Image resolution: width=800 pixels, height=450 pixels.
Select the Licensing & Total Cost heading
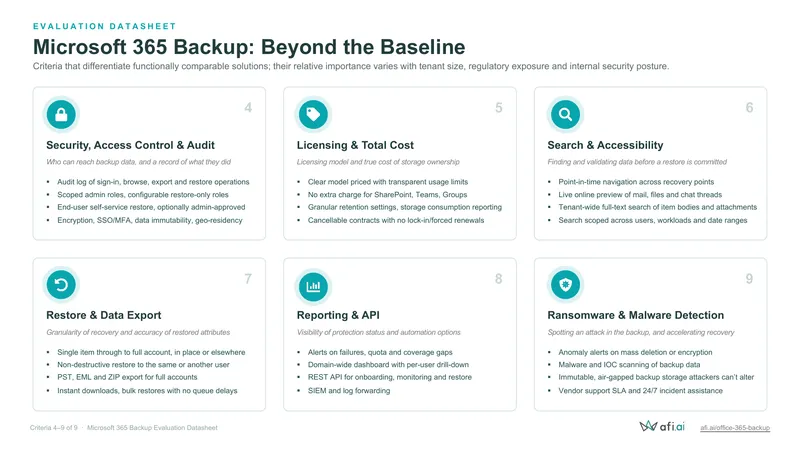point(355,145)
